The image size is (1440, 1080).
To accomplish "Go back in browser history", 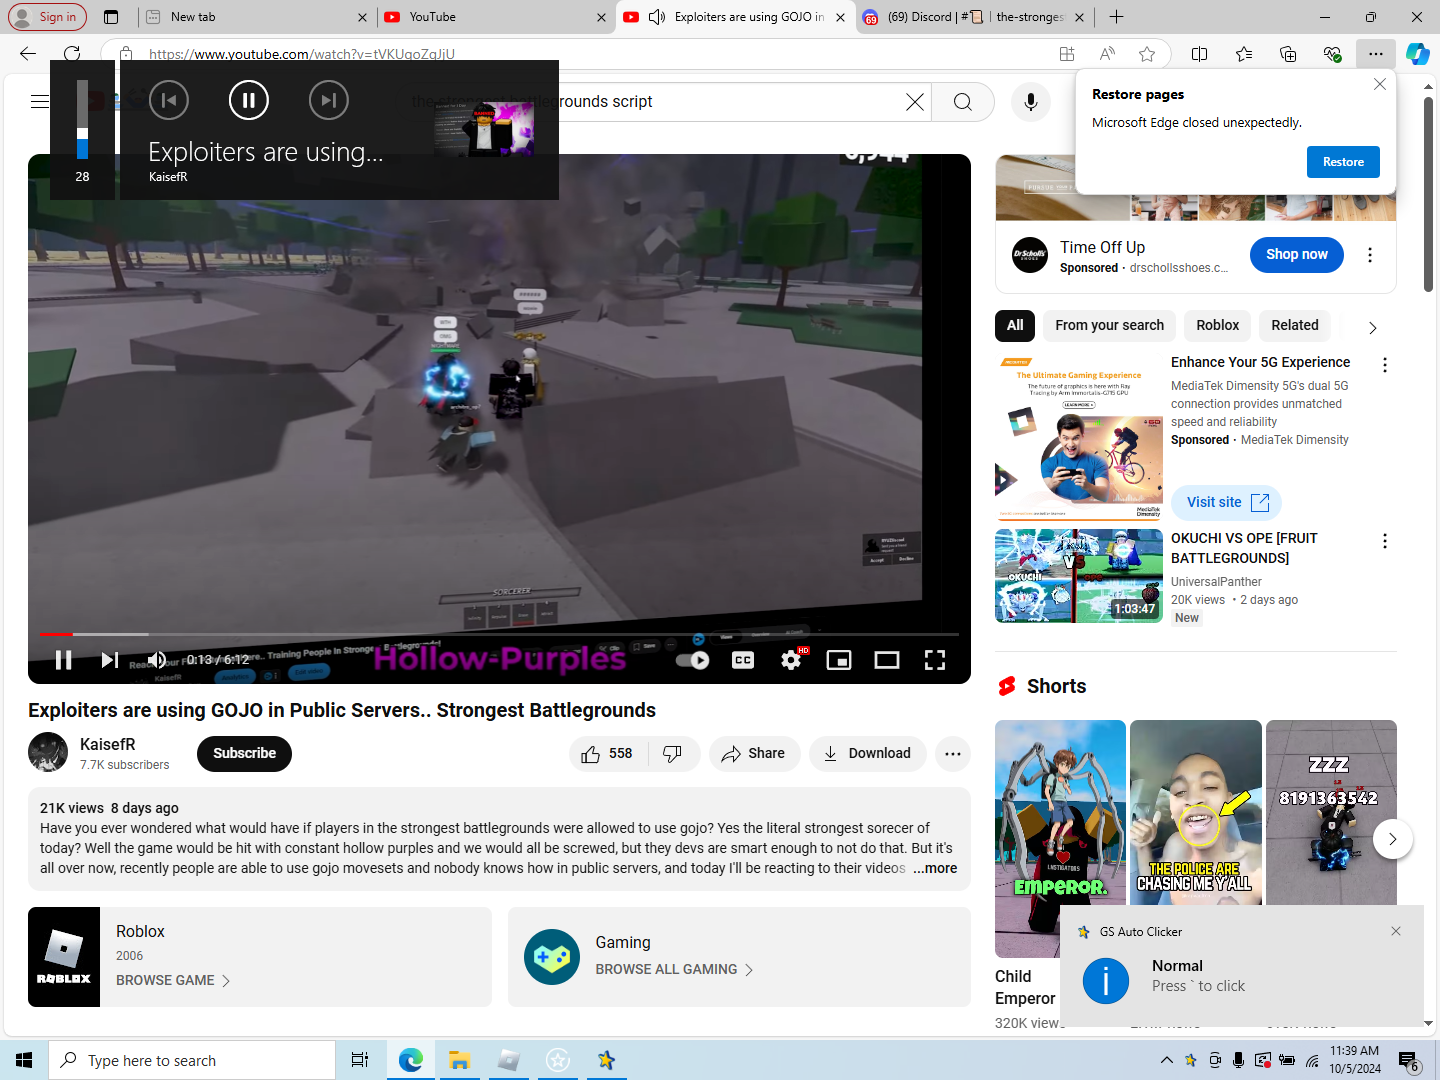I will 28,54.
